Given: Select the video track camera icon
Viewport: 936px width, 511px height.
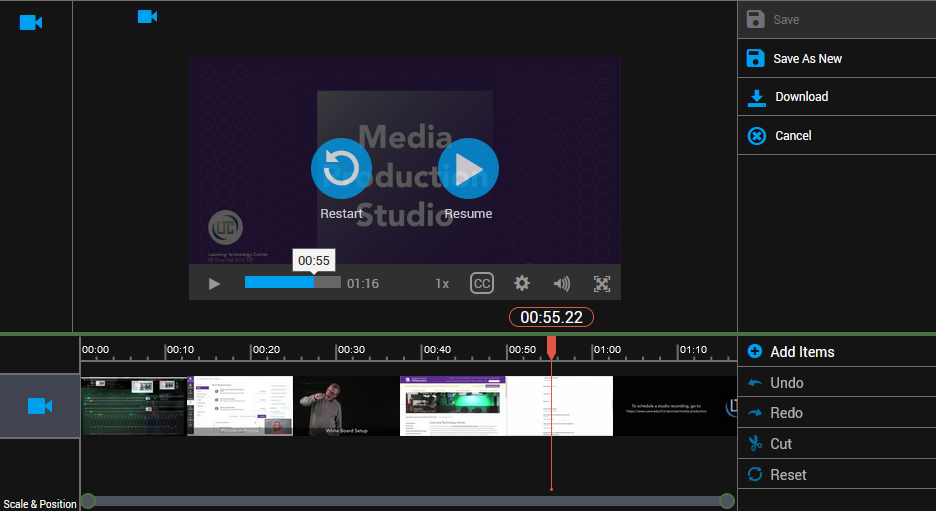Looking at the screenshot, I should click(40, 406).
